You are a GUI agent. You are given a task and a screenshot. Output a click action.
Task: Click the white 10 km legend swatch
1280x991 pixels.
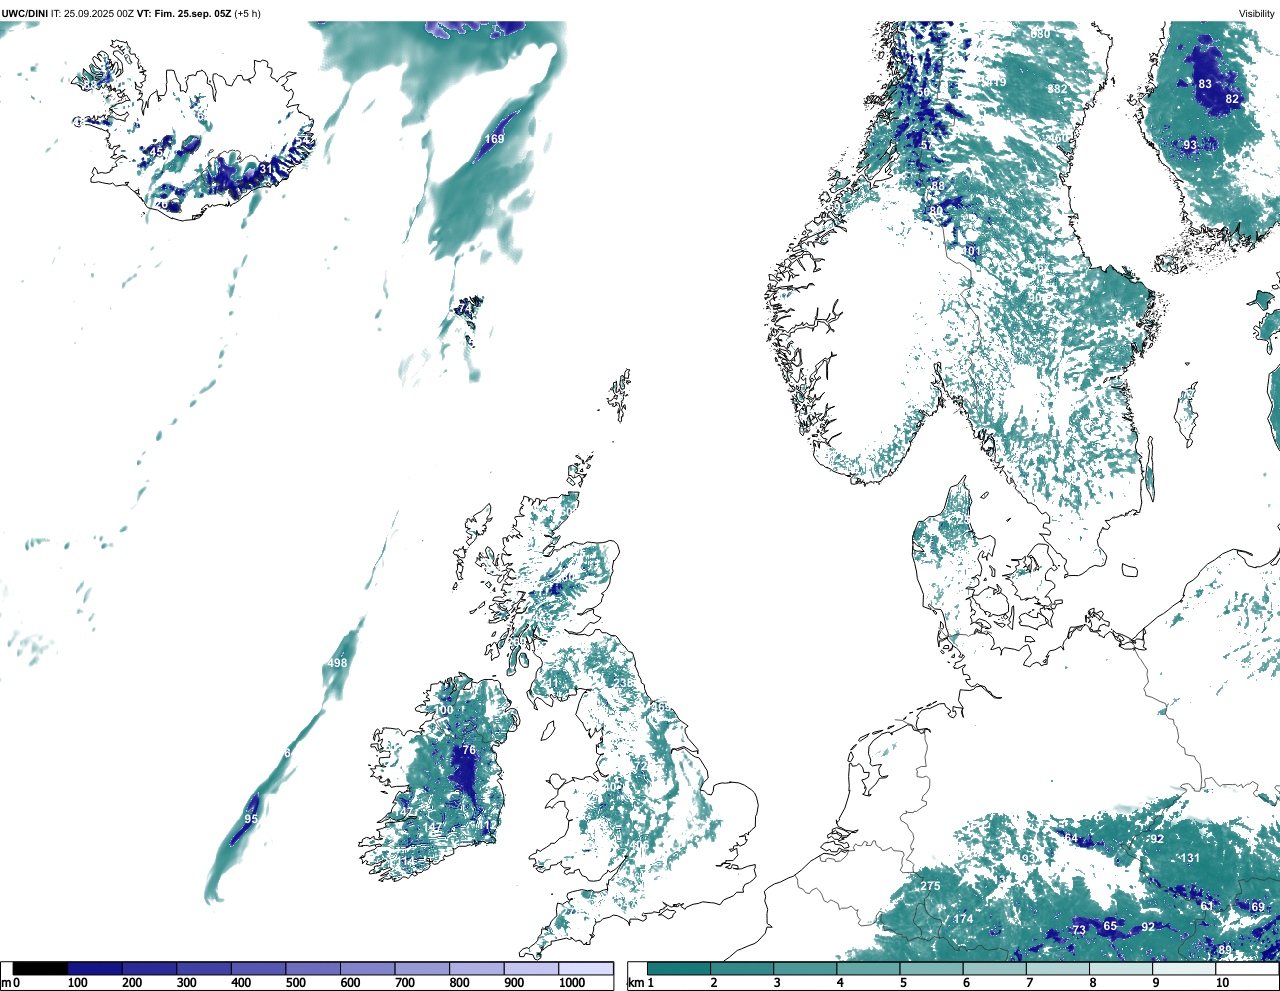click(1247, 969)
